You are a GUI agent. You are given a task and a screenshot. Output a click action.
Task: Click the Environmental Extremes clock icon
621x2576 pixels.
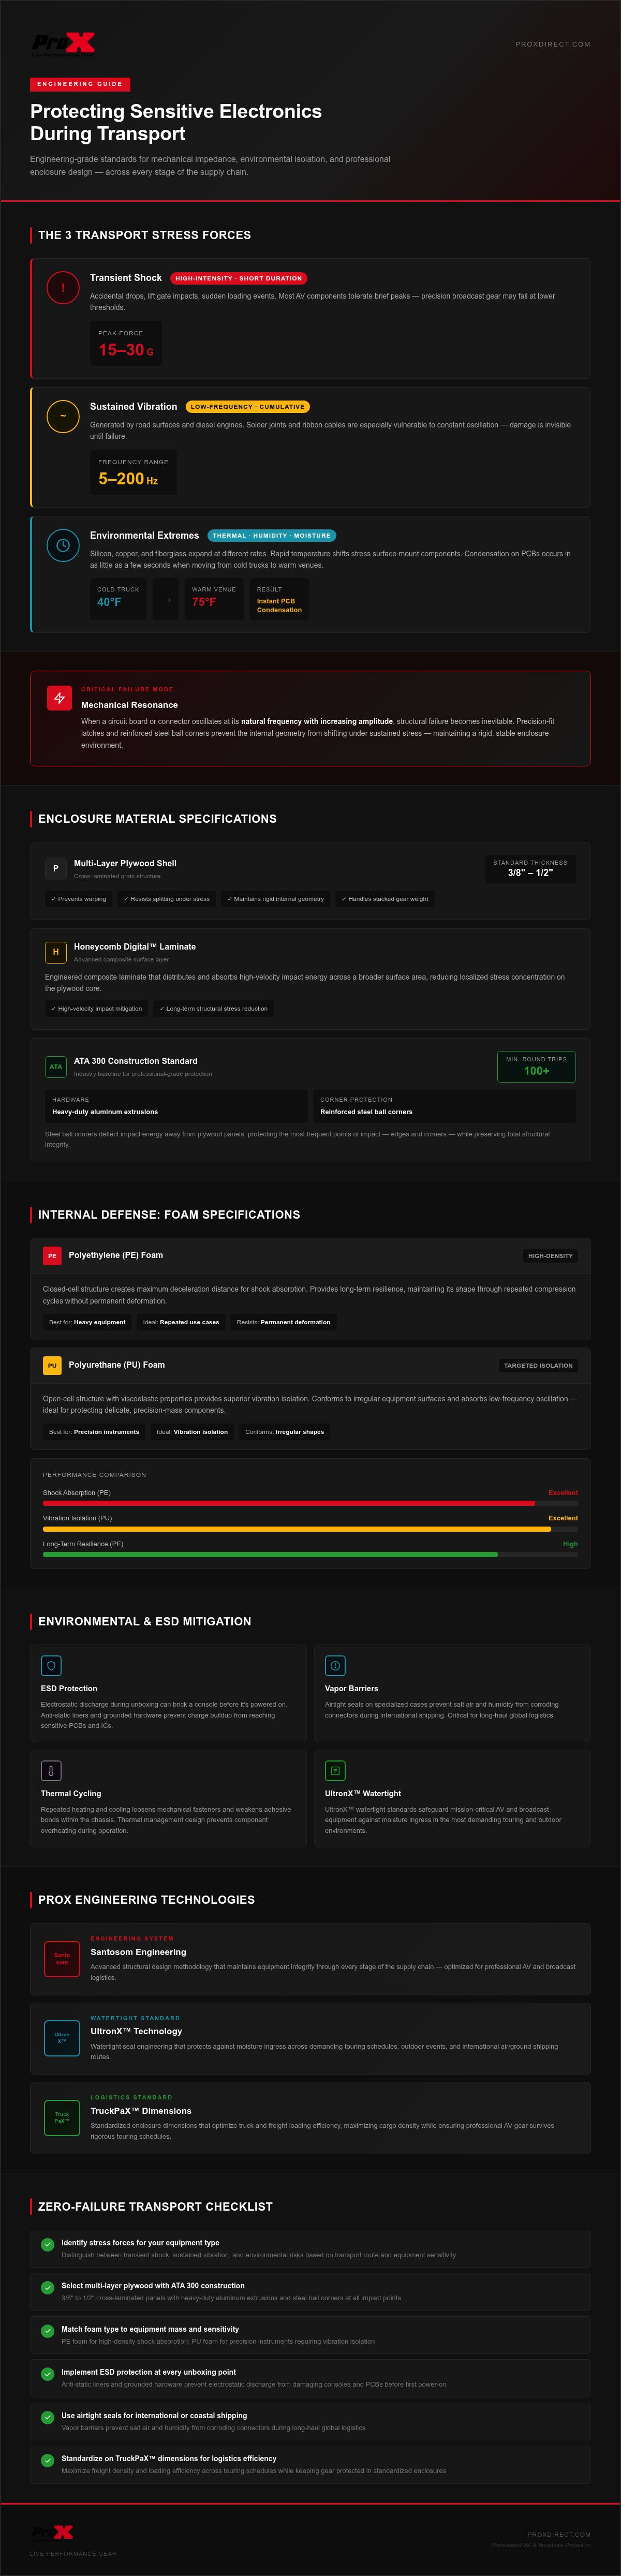[x=63, y=545]
